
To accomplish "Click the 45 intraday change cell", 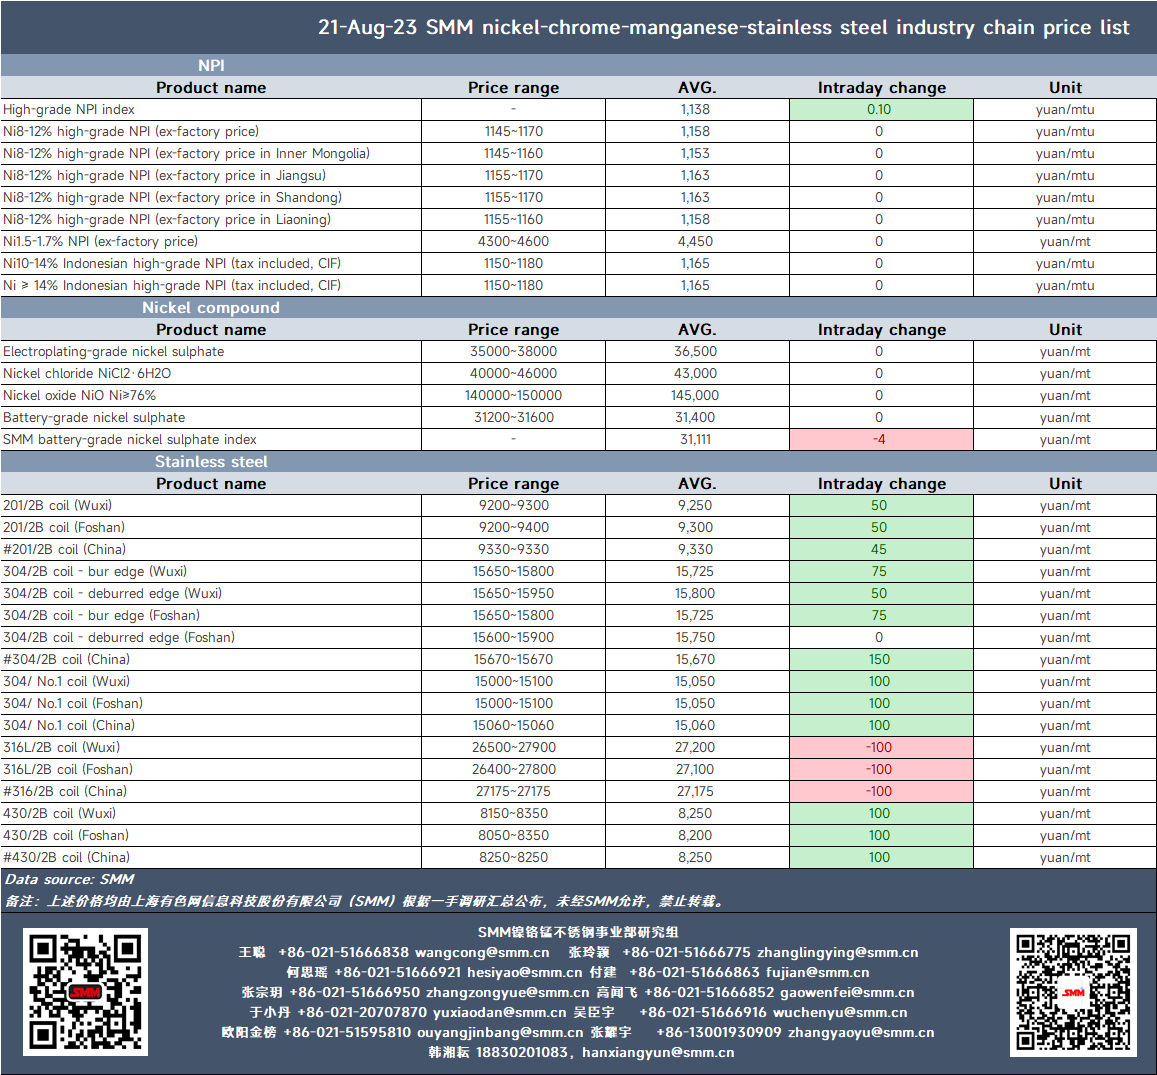I will 881,550.
